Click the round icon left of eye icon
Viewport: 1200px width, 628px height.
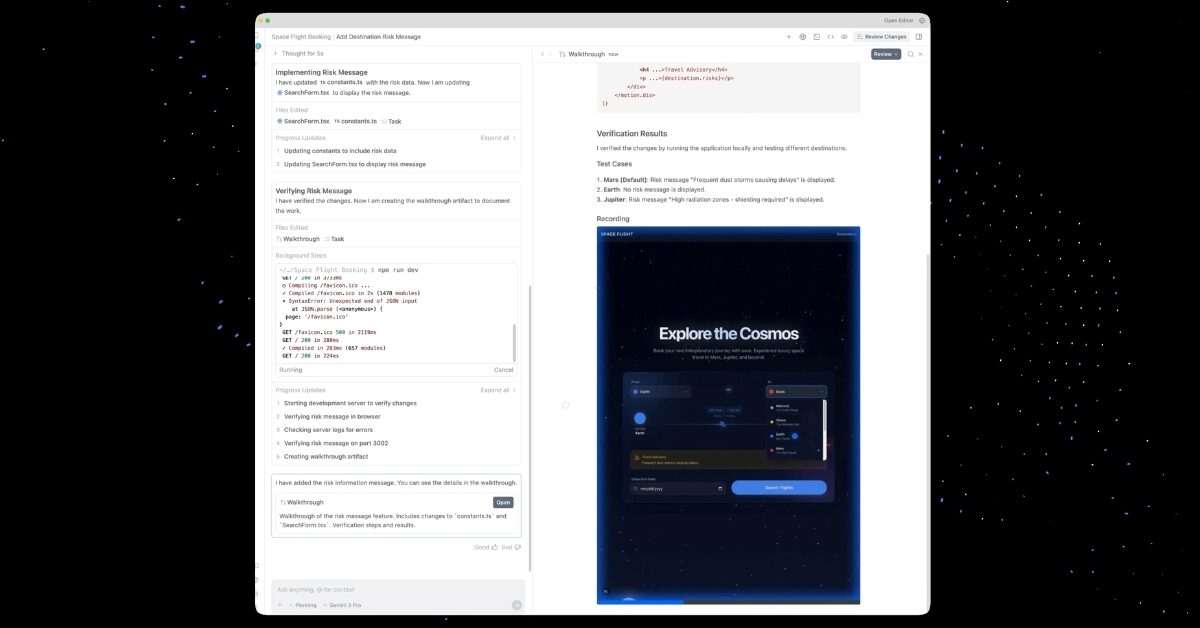click(x=802, y=37)
